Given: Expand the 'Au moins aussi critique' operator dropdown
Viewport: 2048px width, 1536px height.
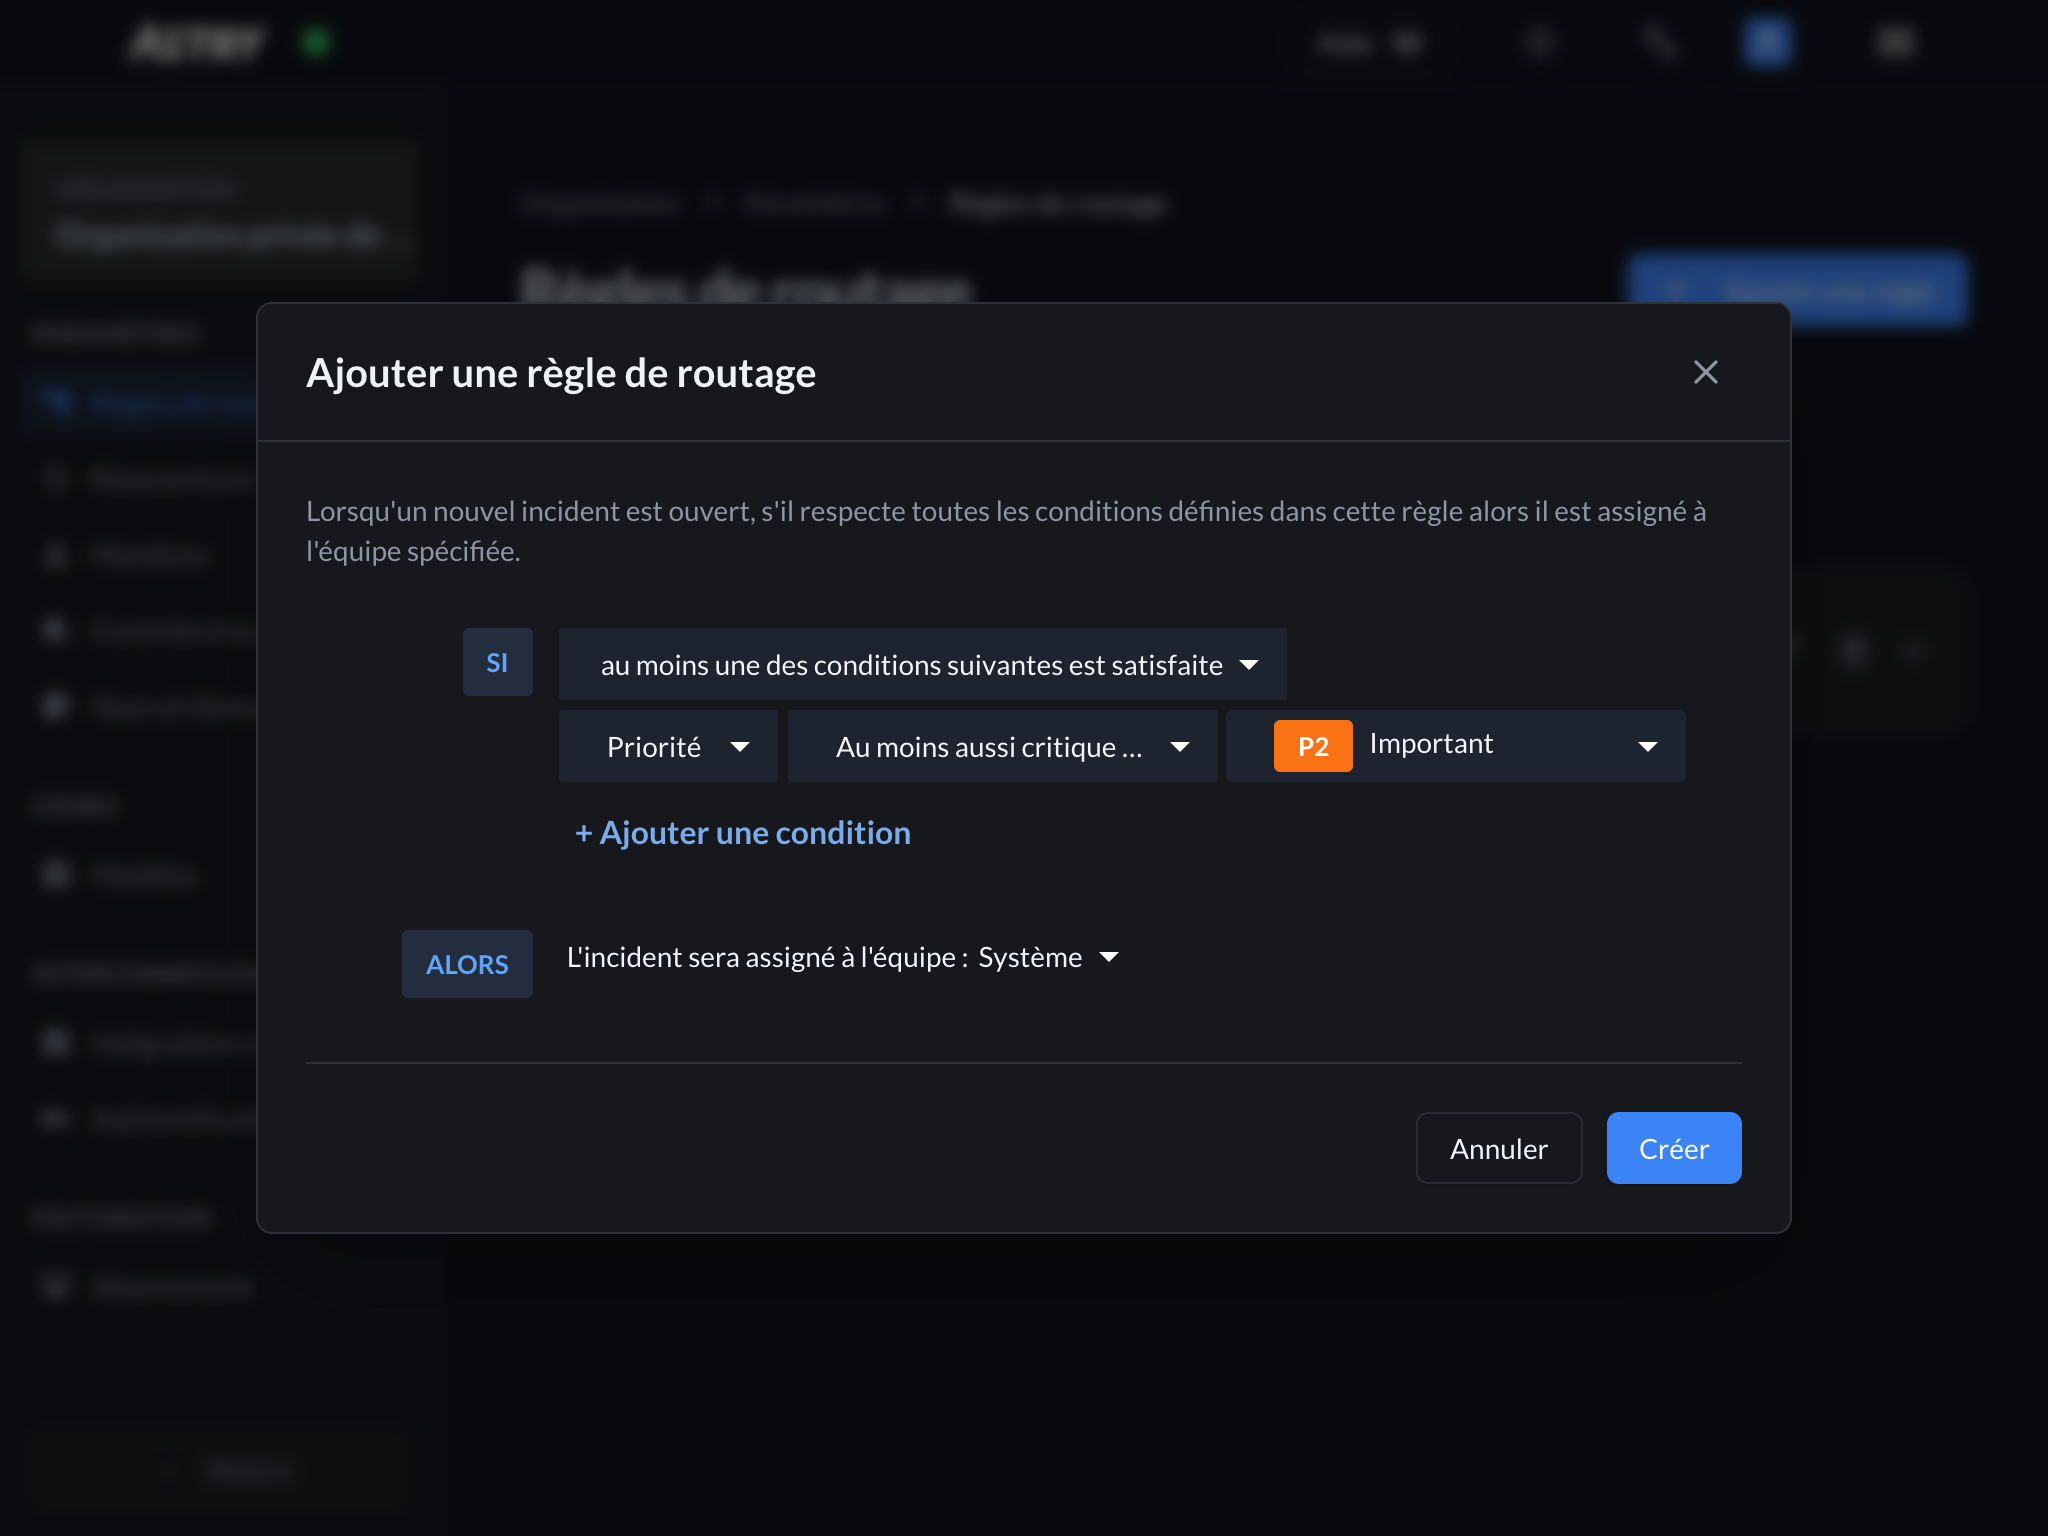Looking at the screenshot, I should (1002, 747).
